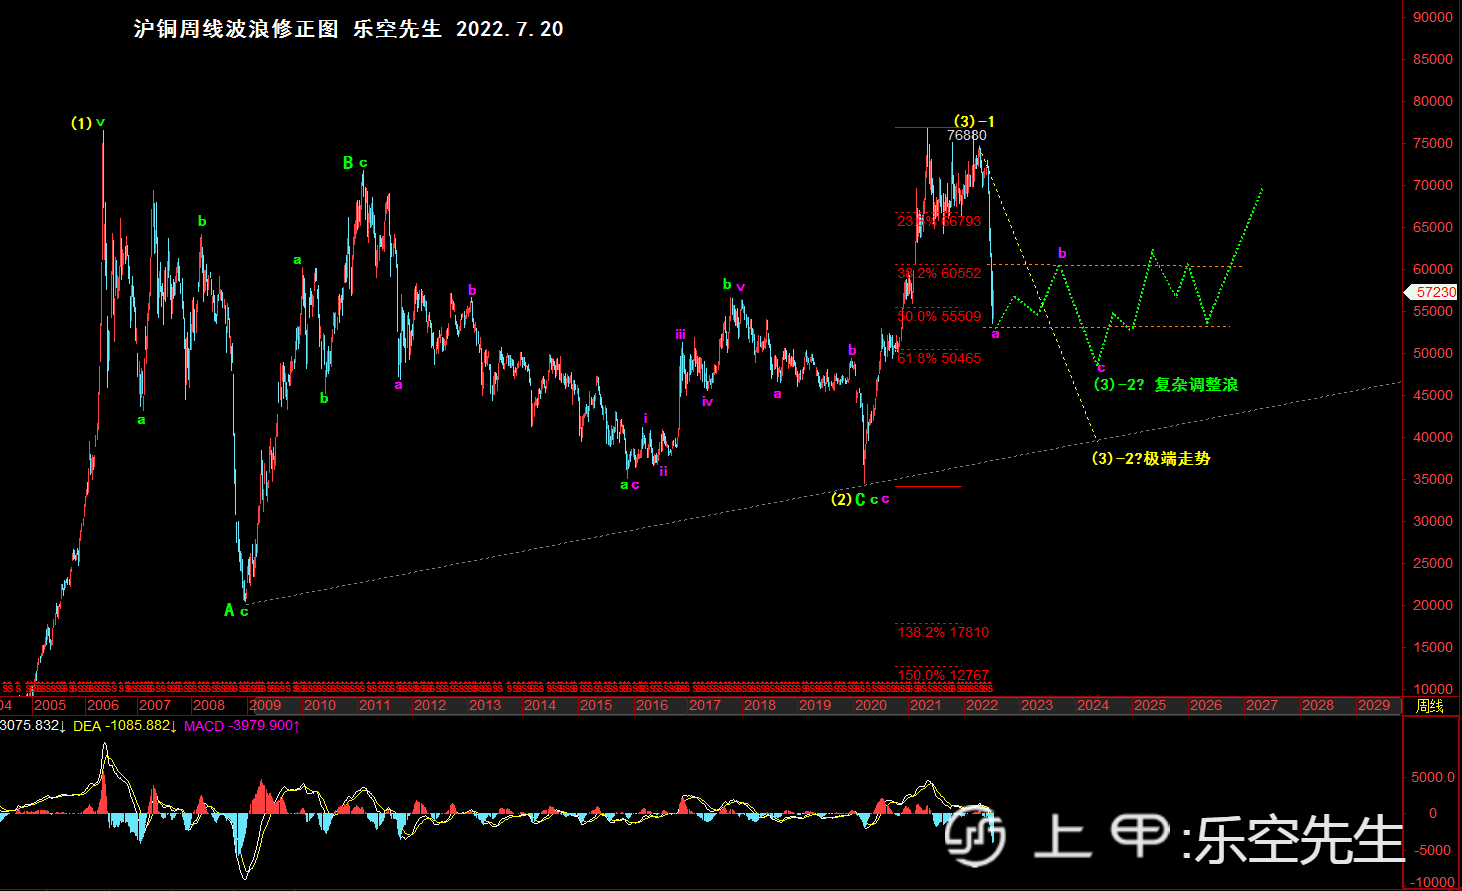
Task: Select the 20000 price axis label
Action: [x=1433, y=605]
